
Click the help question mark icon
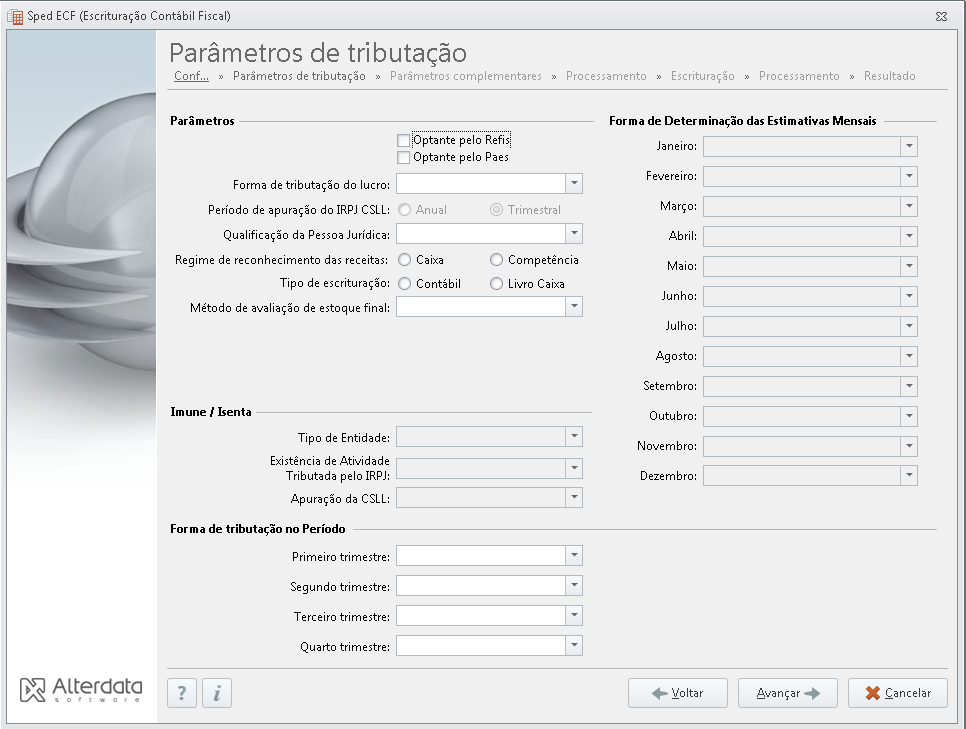[x=182, y=693]
